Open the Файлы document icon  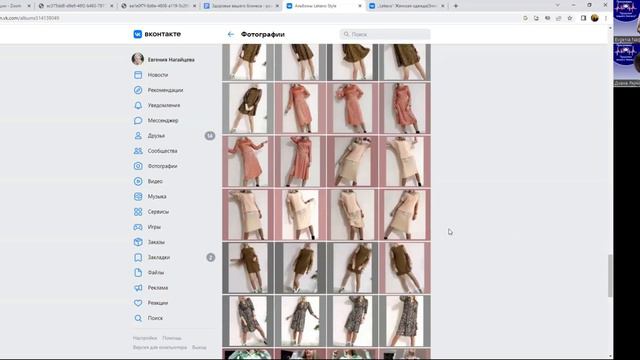pos(138,272)
